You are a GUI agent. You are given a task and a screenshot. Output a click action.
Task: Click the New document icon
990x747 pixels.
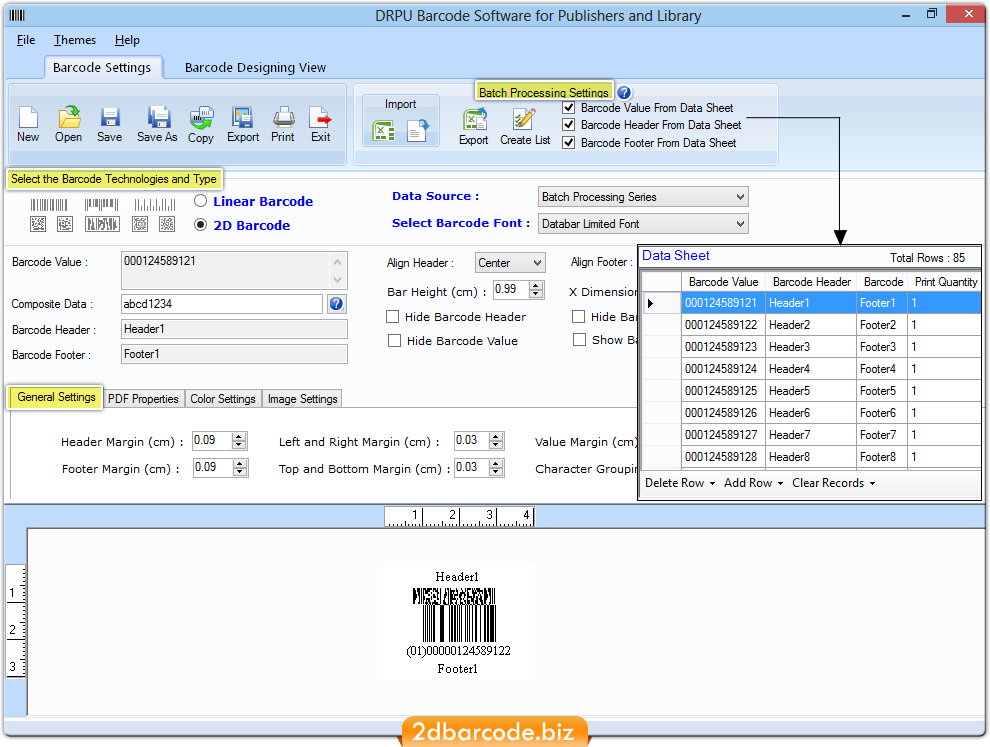[28, 117]
